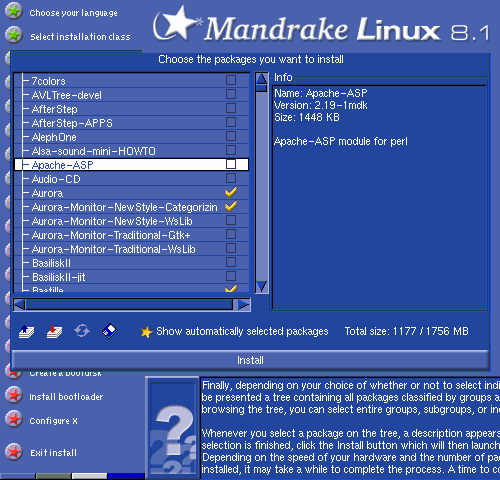Viewport: 500px width, 480px height.
Task: Select the Exit install step
Action: pos(53,453)
